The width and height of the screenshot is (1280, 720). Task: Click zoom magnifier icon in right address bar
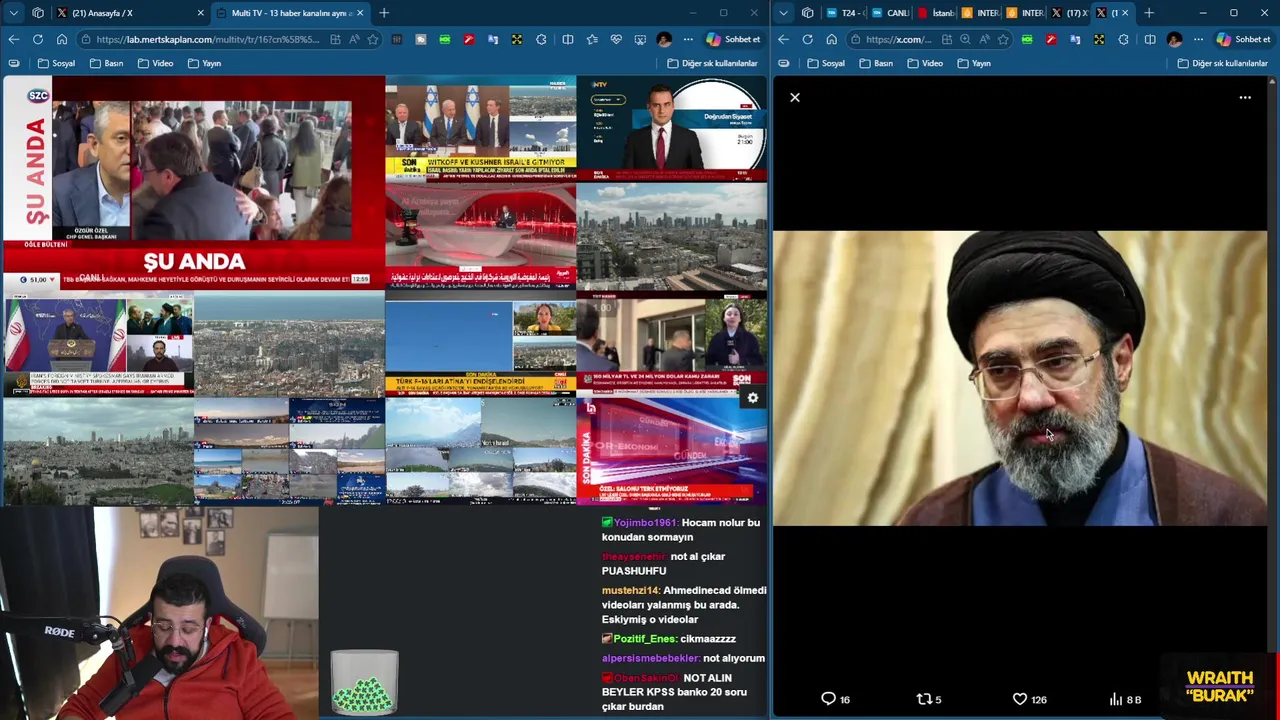[x=965, y=39]
